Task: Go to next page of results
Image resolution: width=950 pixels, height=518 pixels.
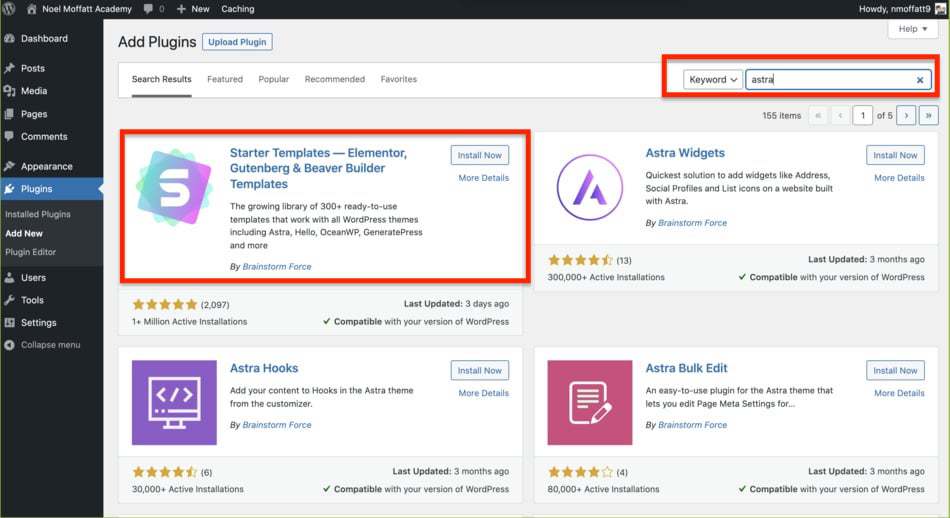Action: click(906, 115)
